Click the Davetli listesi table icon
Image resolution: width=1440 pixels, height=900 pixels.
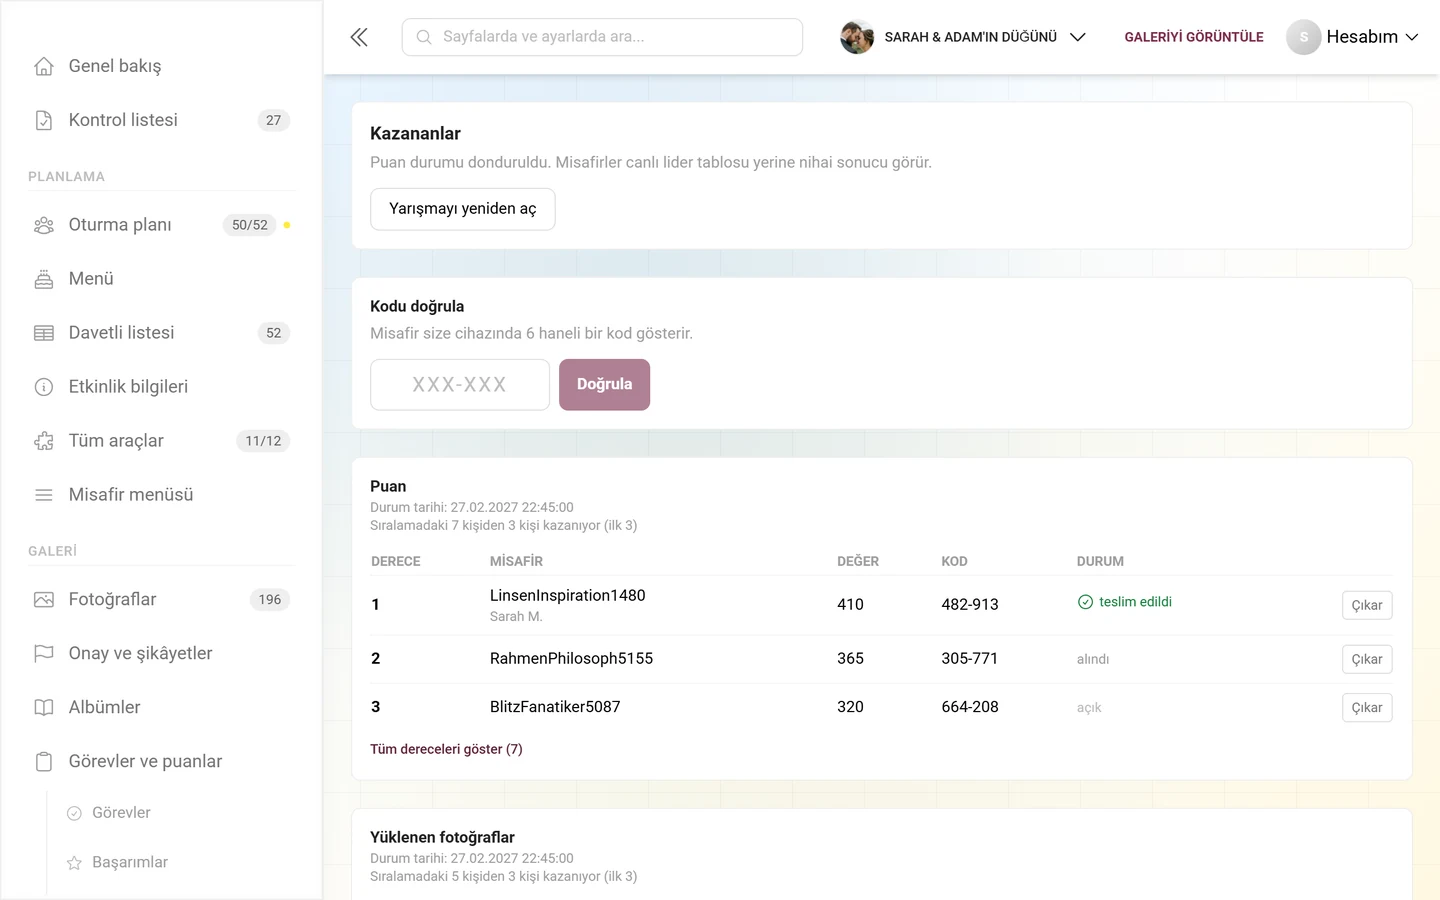pyautogui.click(x=44, y=333)
